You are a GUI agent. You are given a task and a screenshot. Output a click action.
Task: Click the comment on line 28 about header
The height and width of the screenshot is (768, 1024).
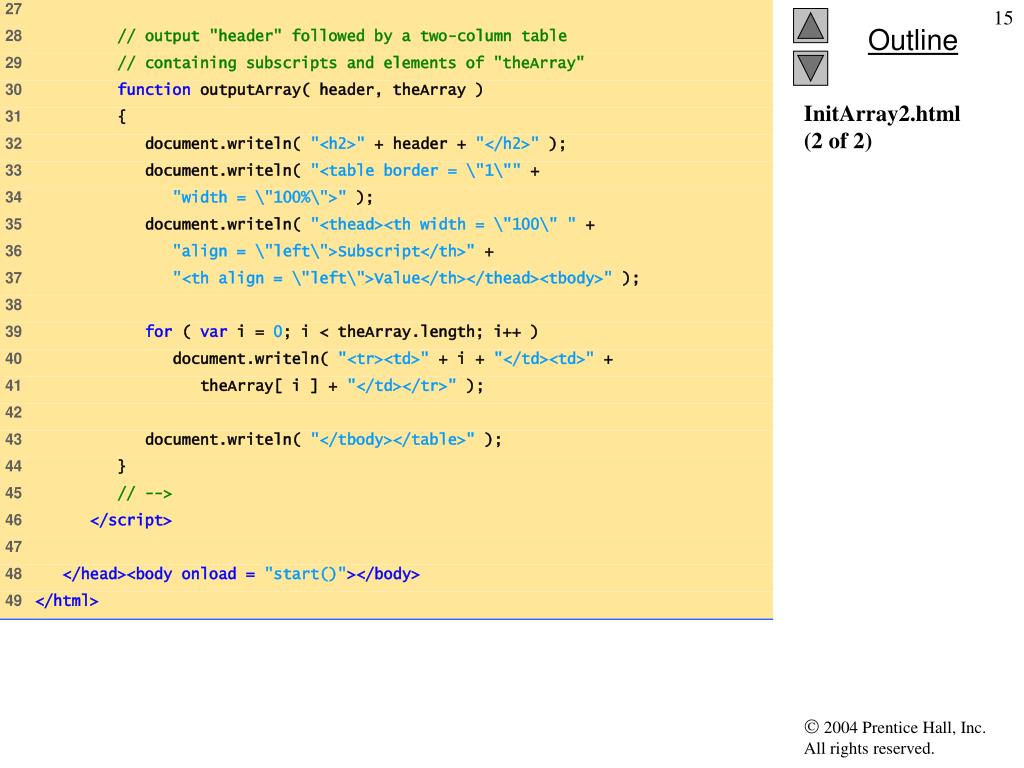coord(342,36)
